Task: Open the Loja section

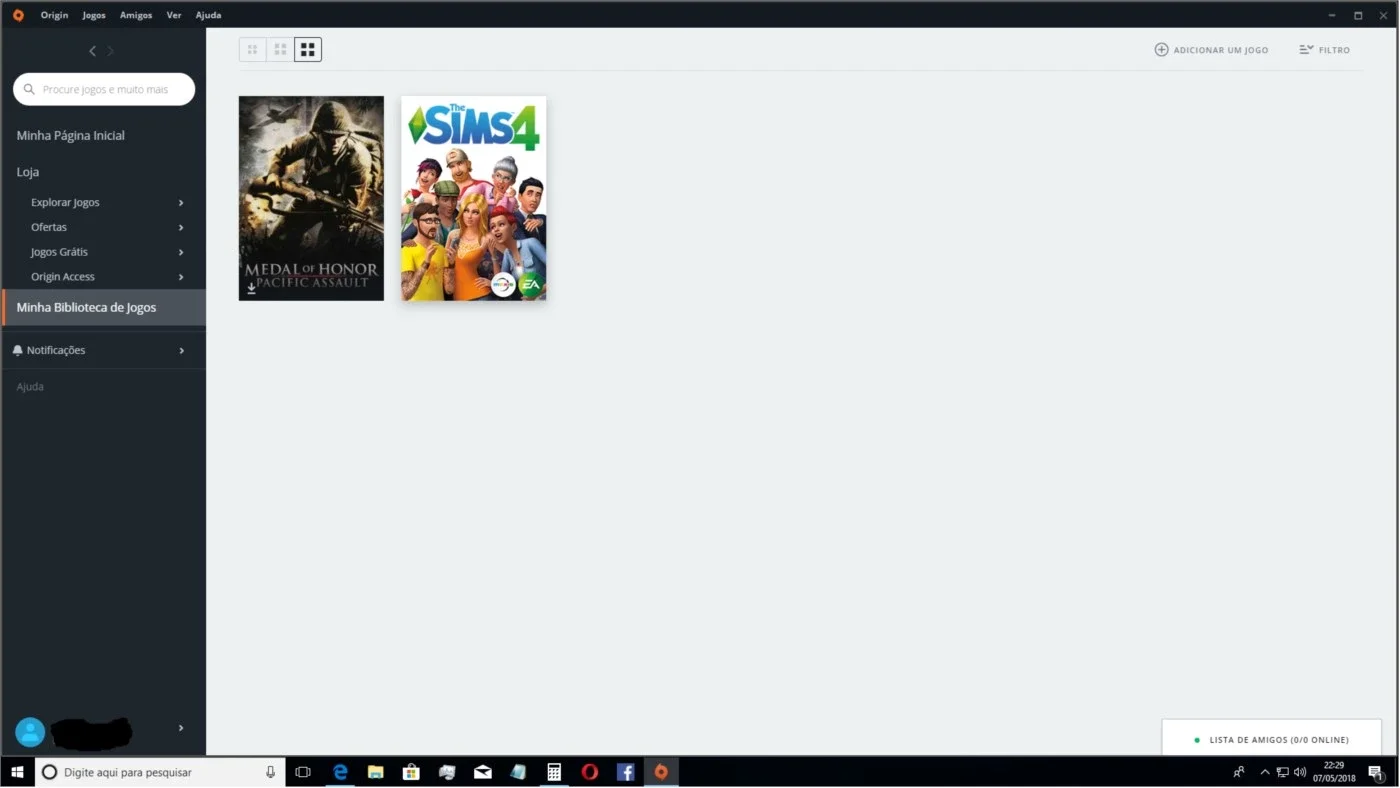Action: tap(28, 172)
